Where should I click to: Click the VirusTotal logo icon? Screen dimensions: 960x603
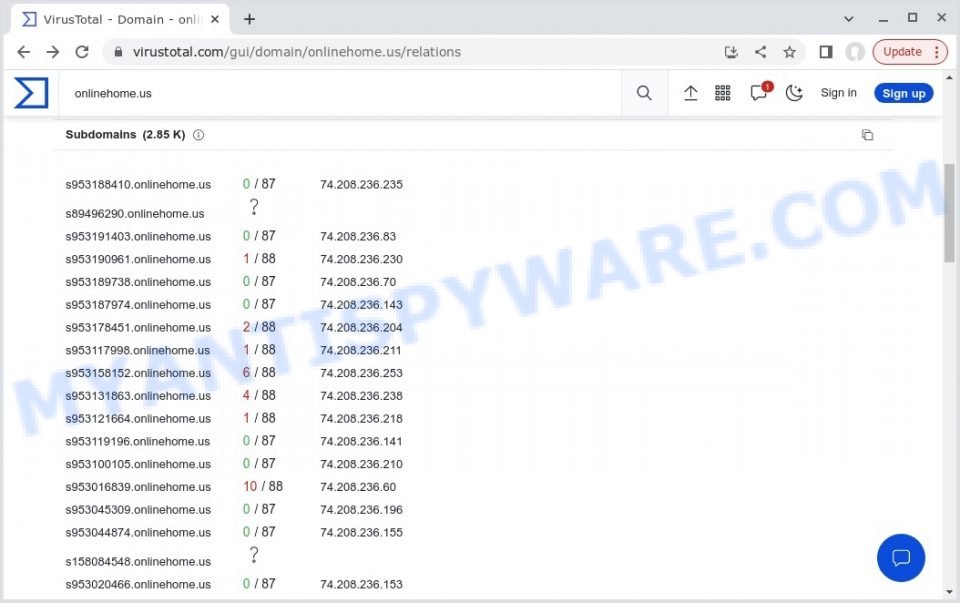(x=31, y=93)
